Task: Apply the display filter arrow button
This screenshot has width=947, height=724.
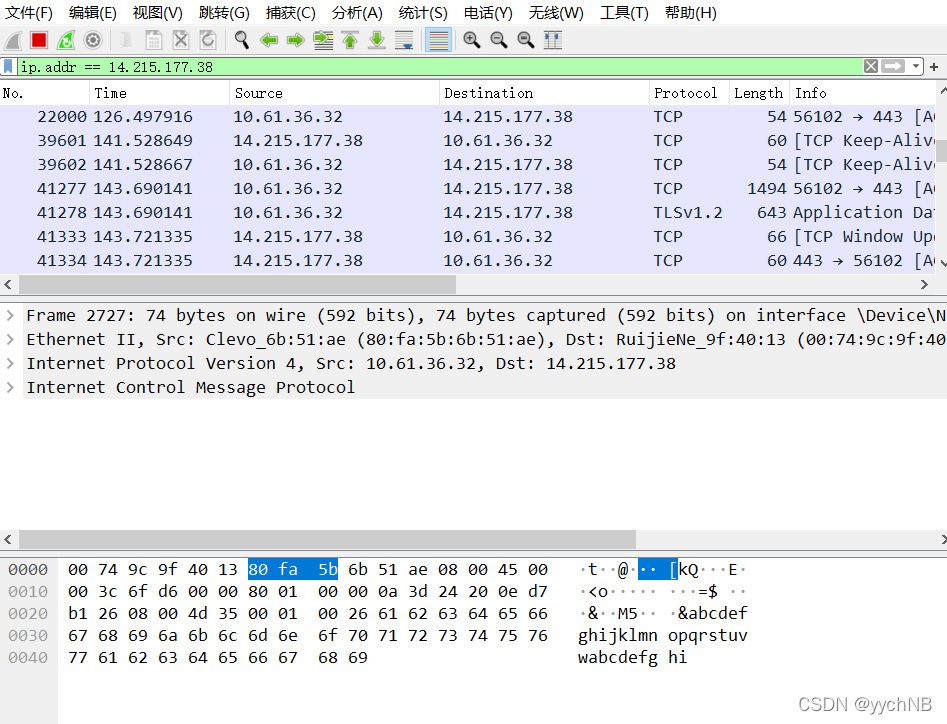Action: click(x=893, y=66)
